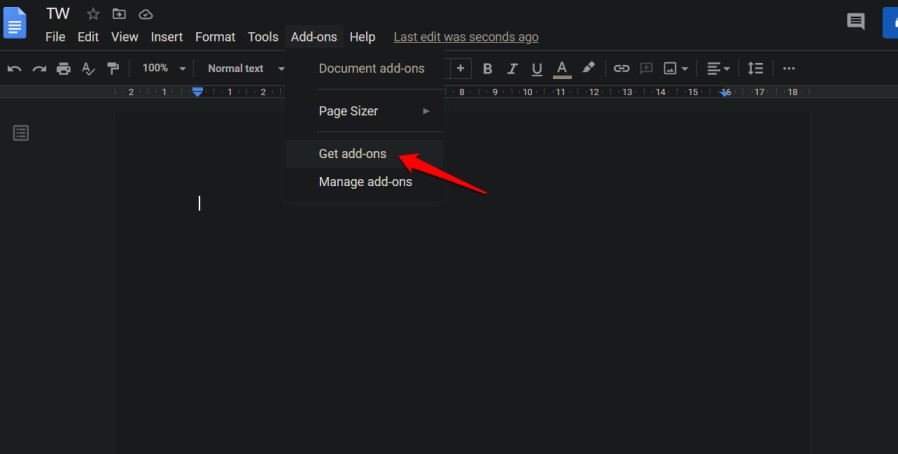
Task: Activate the paint format tool
Action: [113, 69]
